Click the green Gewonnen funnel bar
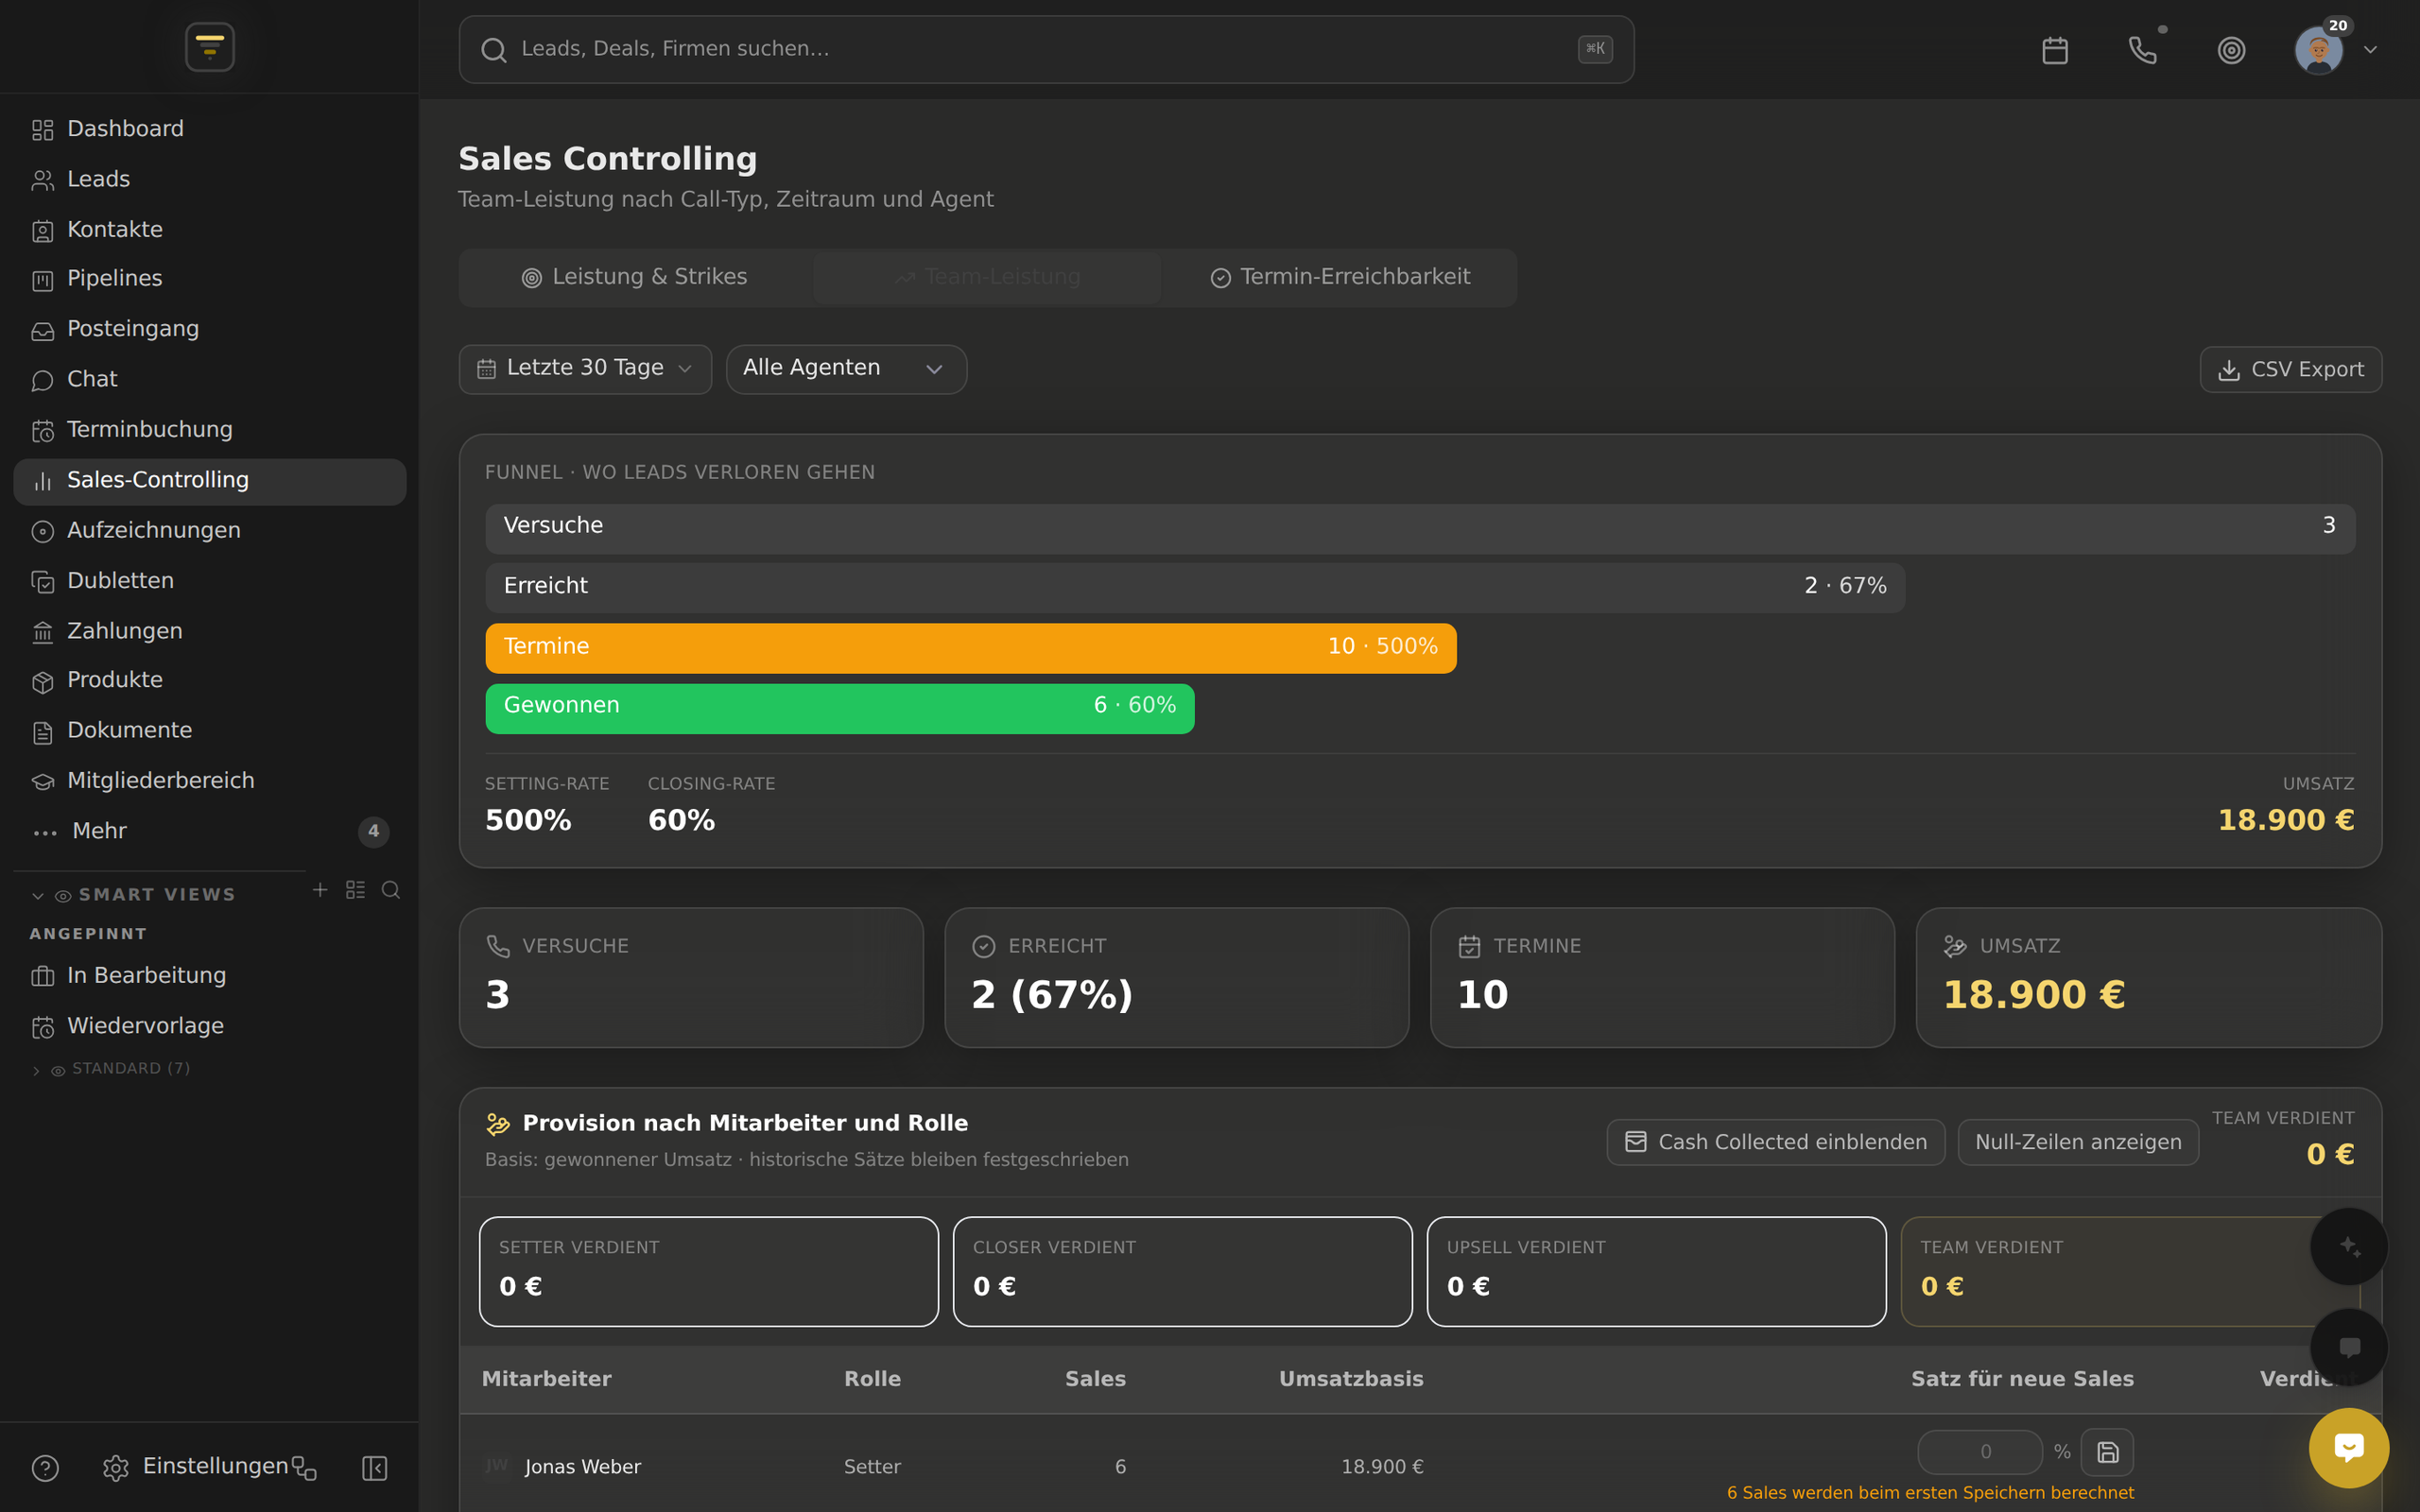Viewport: 2420px width, 1512px height. click(840, 708)
